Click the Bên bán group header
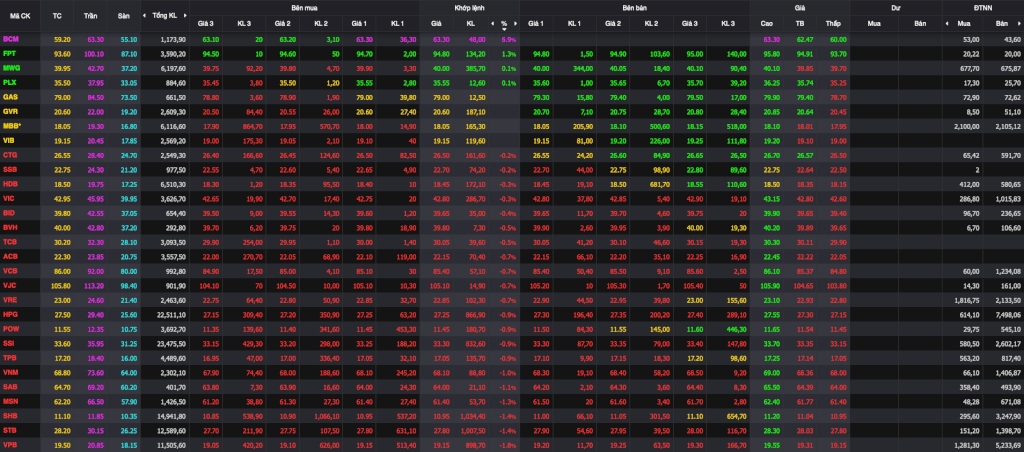Viewport: 1024px width, 452px height. tap(635, 7)
